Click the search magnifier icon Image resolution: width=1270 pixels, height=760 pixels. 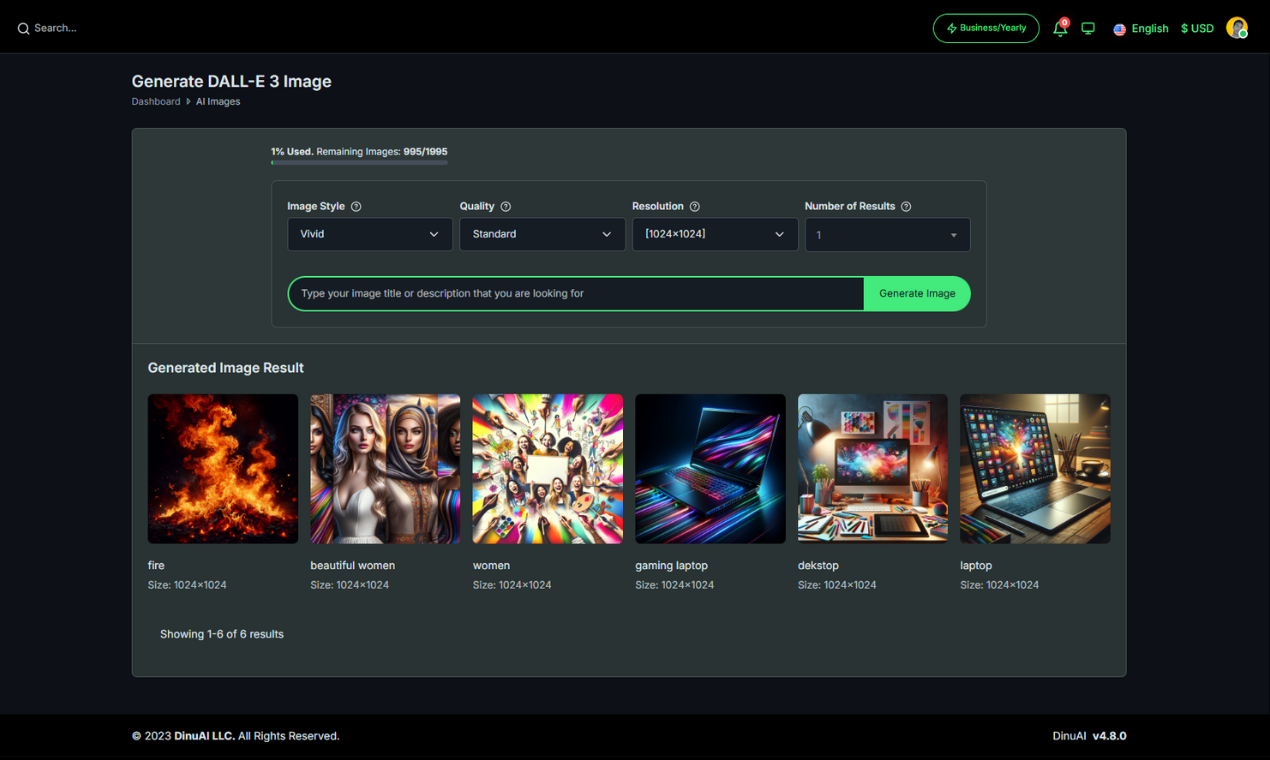click(x=22, y=27)
